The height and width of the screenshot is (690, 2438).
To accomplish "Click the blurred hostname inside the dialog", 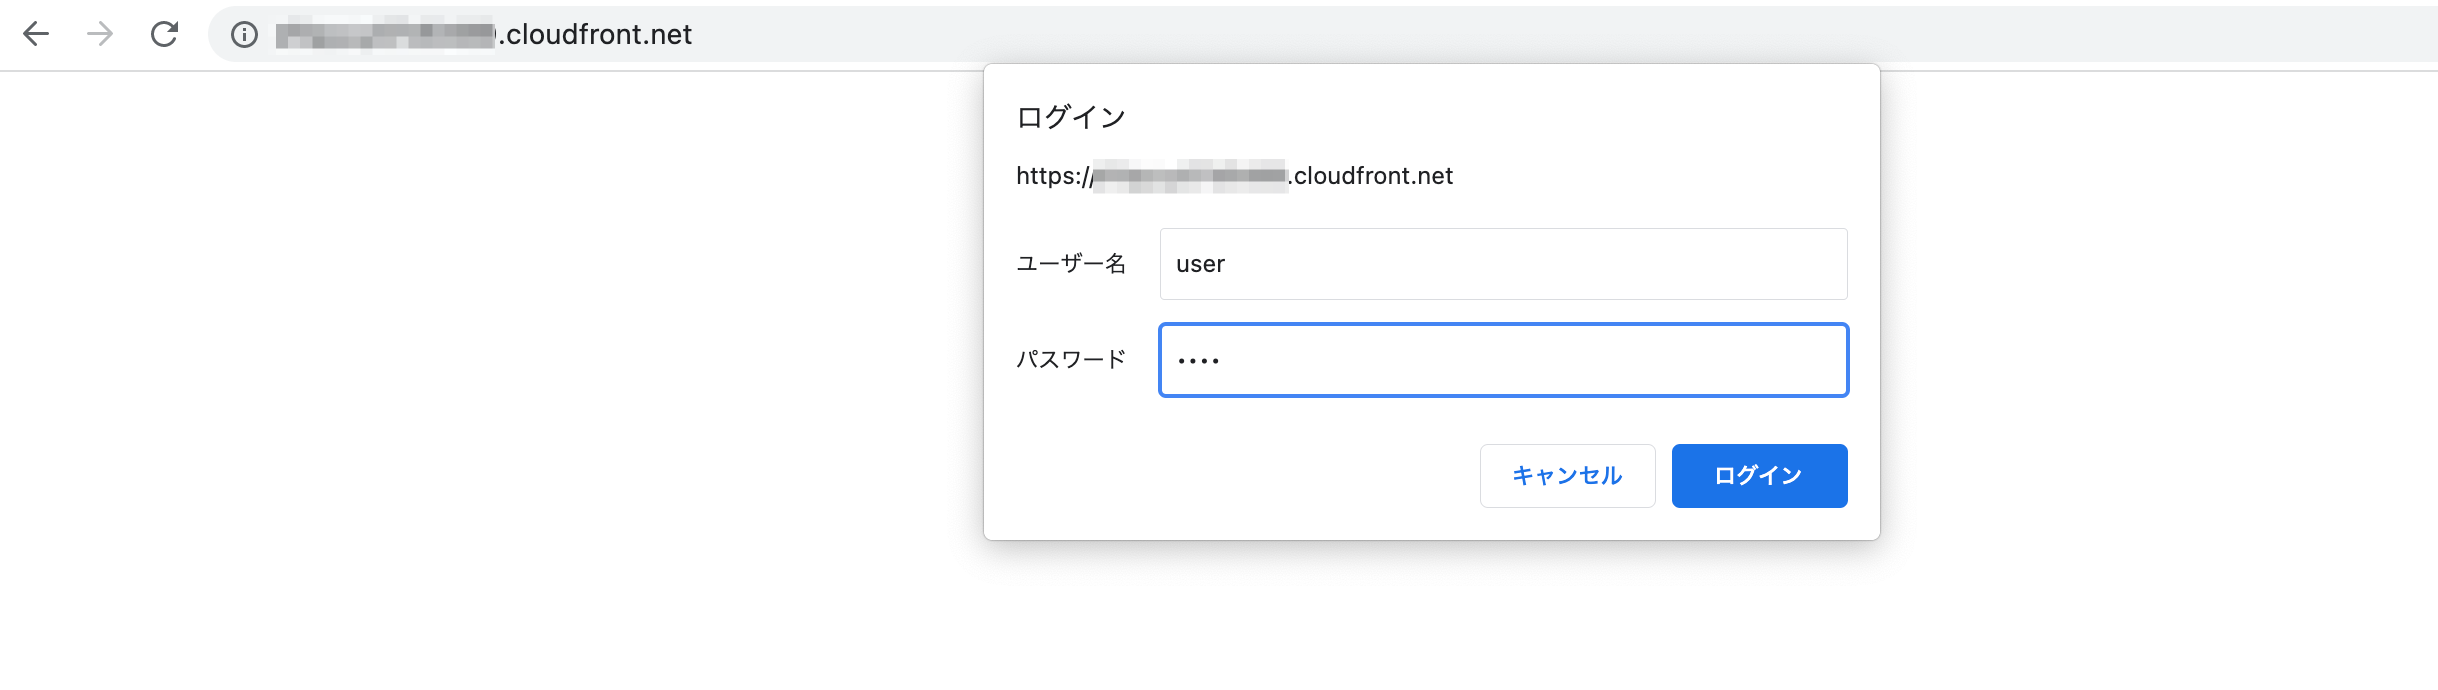I will pyautogui.click(x=1189, y=176).
